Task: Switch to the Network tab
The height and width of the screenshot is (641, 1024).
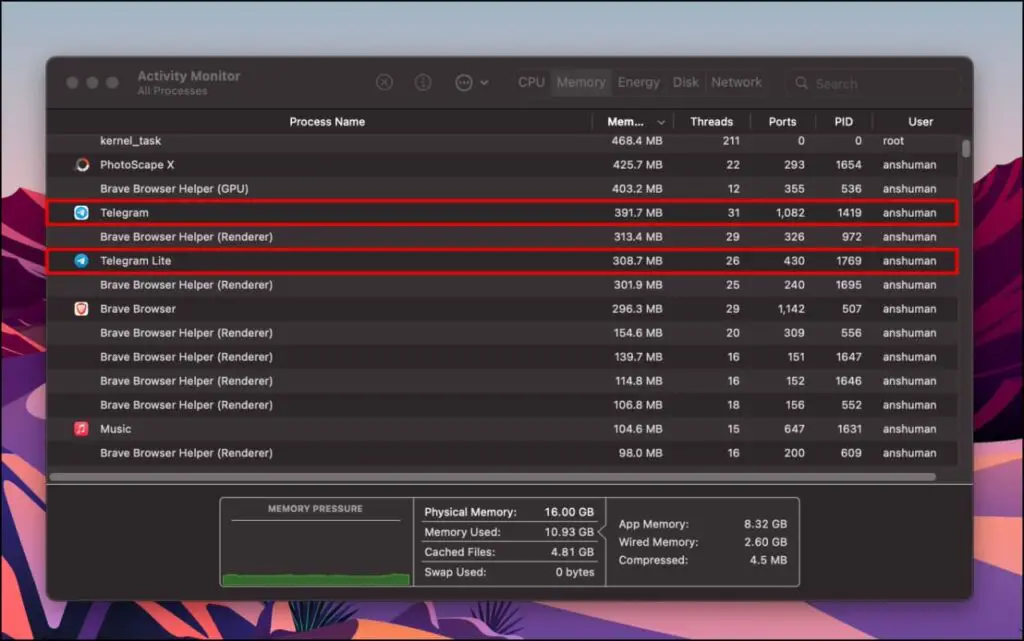Action: [736, 83]
